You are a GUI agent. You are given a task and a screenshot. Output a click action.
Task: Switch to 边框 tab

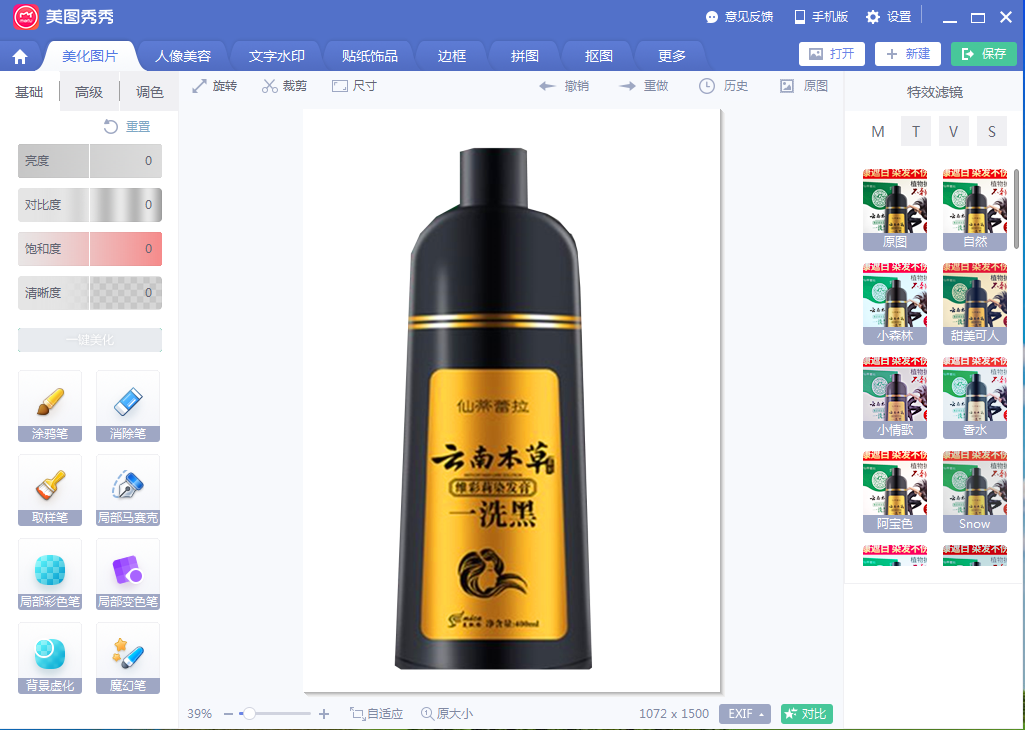tap(452, 56)
